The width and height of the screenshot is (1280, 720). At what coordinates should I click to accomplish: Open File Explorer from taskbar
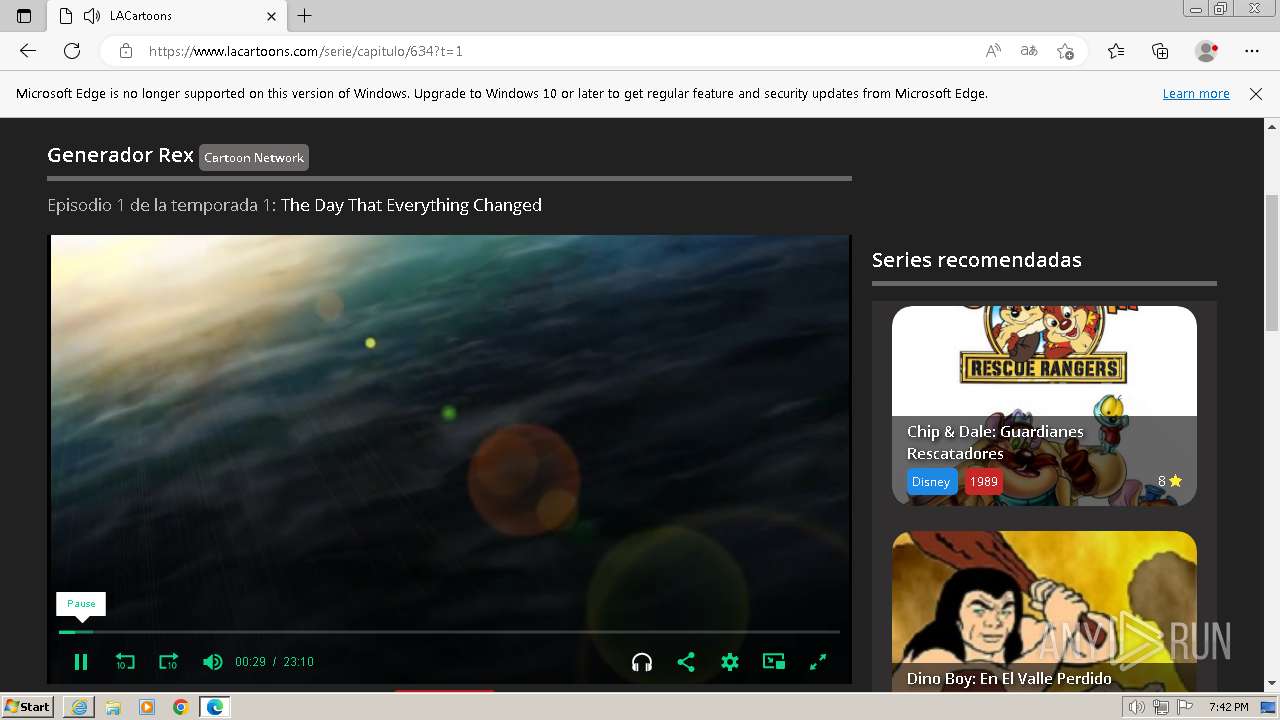[113, 707]
